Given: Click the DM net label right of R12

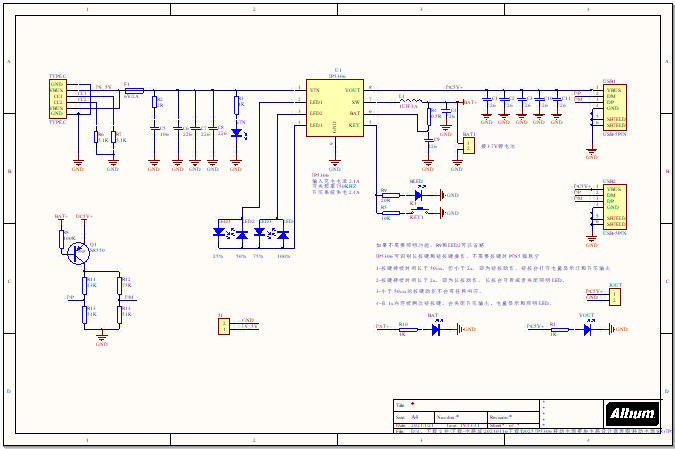Looking at the screenshot, I should click(129, 297).
